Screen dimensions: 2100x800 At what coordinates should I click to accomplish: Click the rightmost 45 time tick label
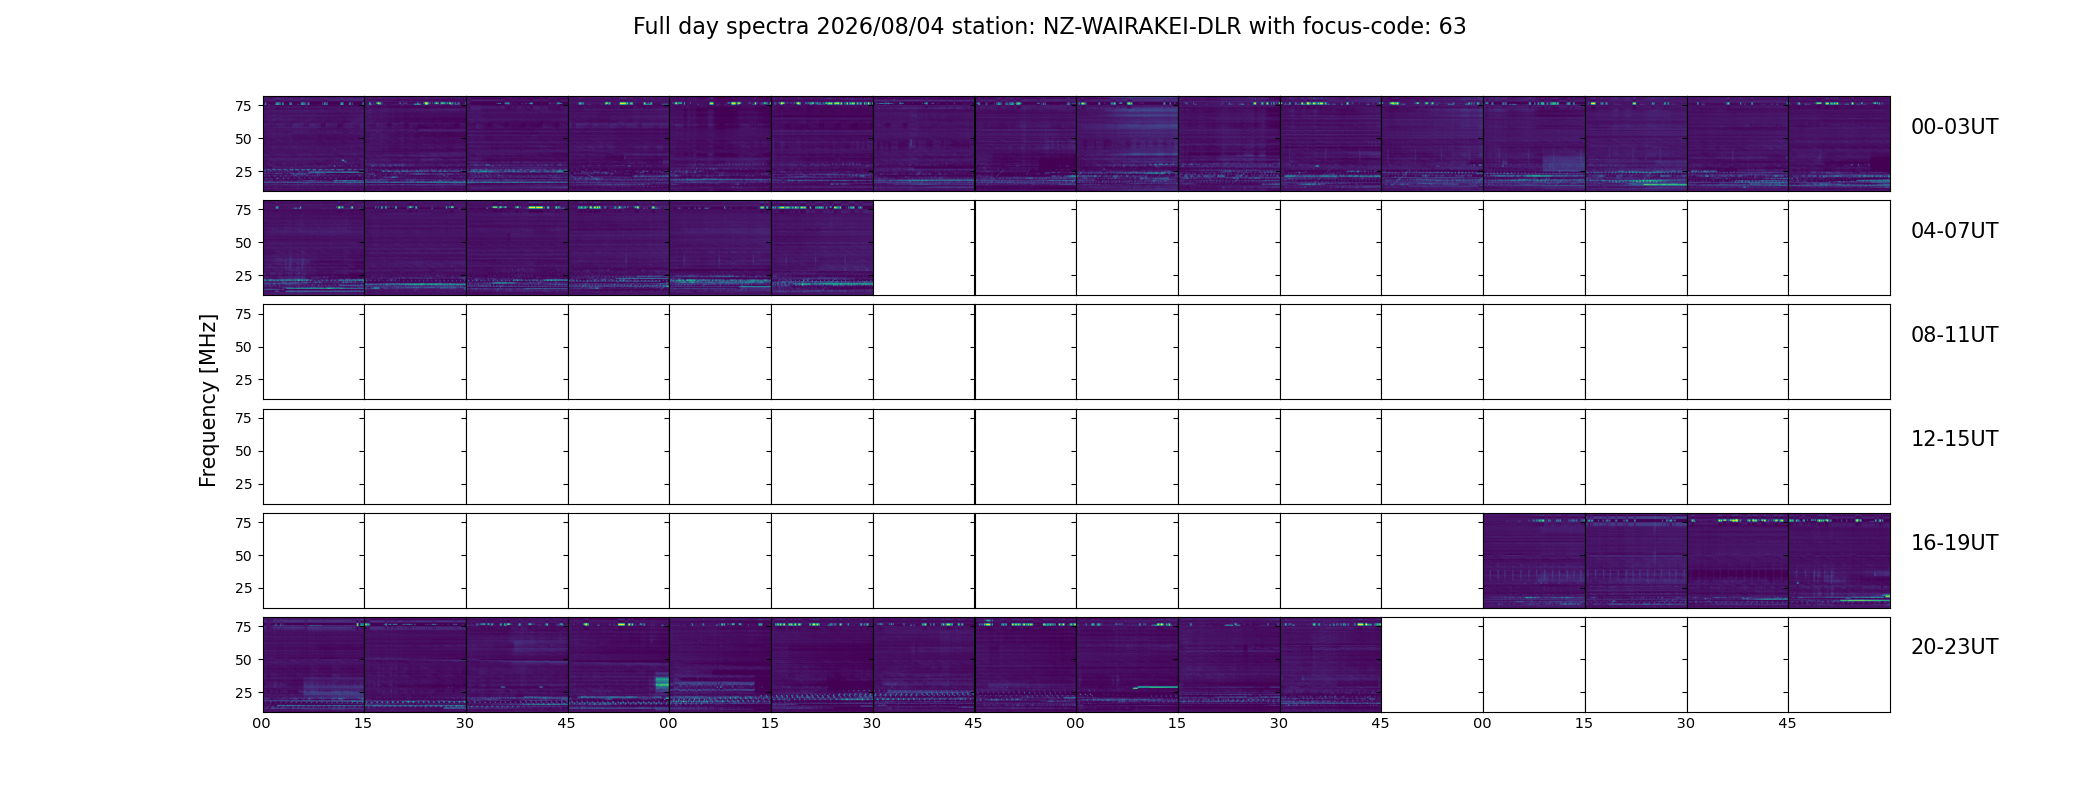pos(1787,723)
